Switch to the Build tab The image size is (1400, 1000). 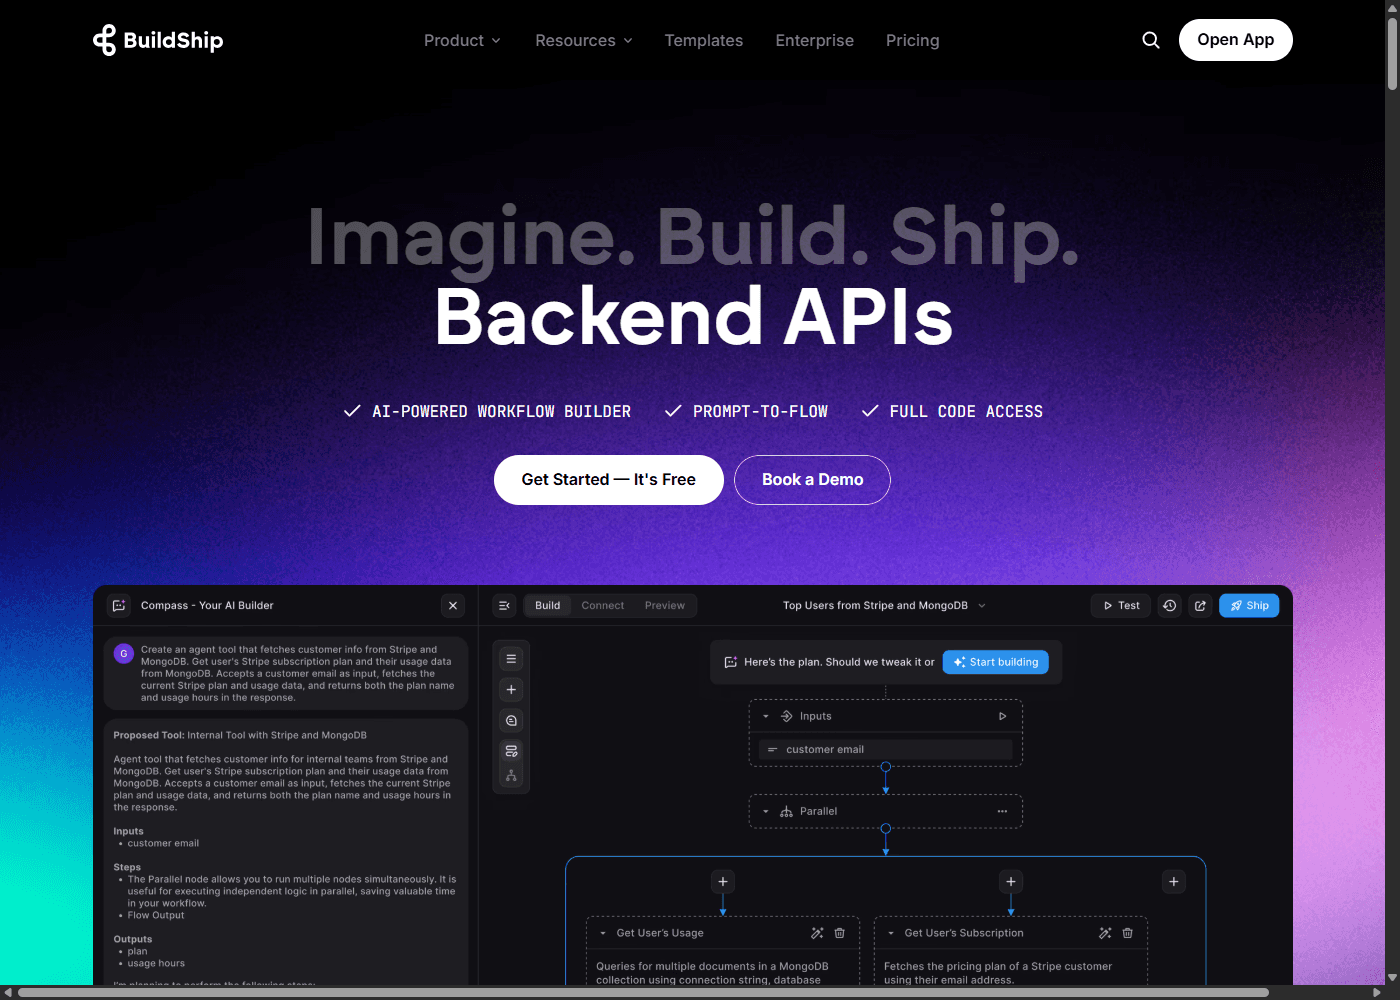pyautogui.click(x=548, y=606)
